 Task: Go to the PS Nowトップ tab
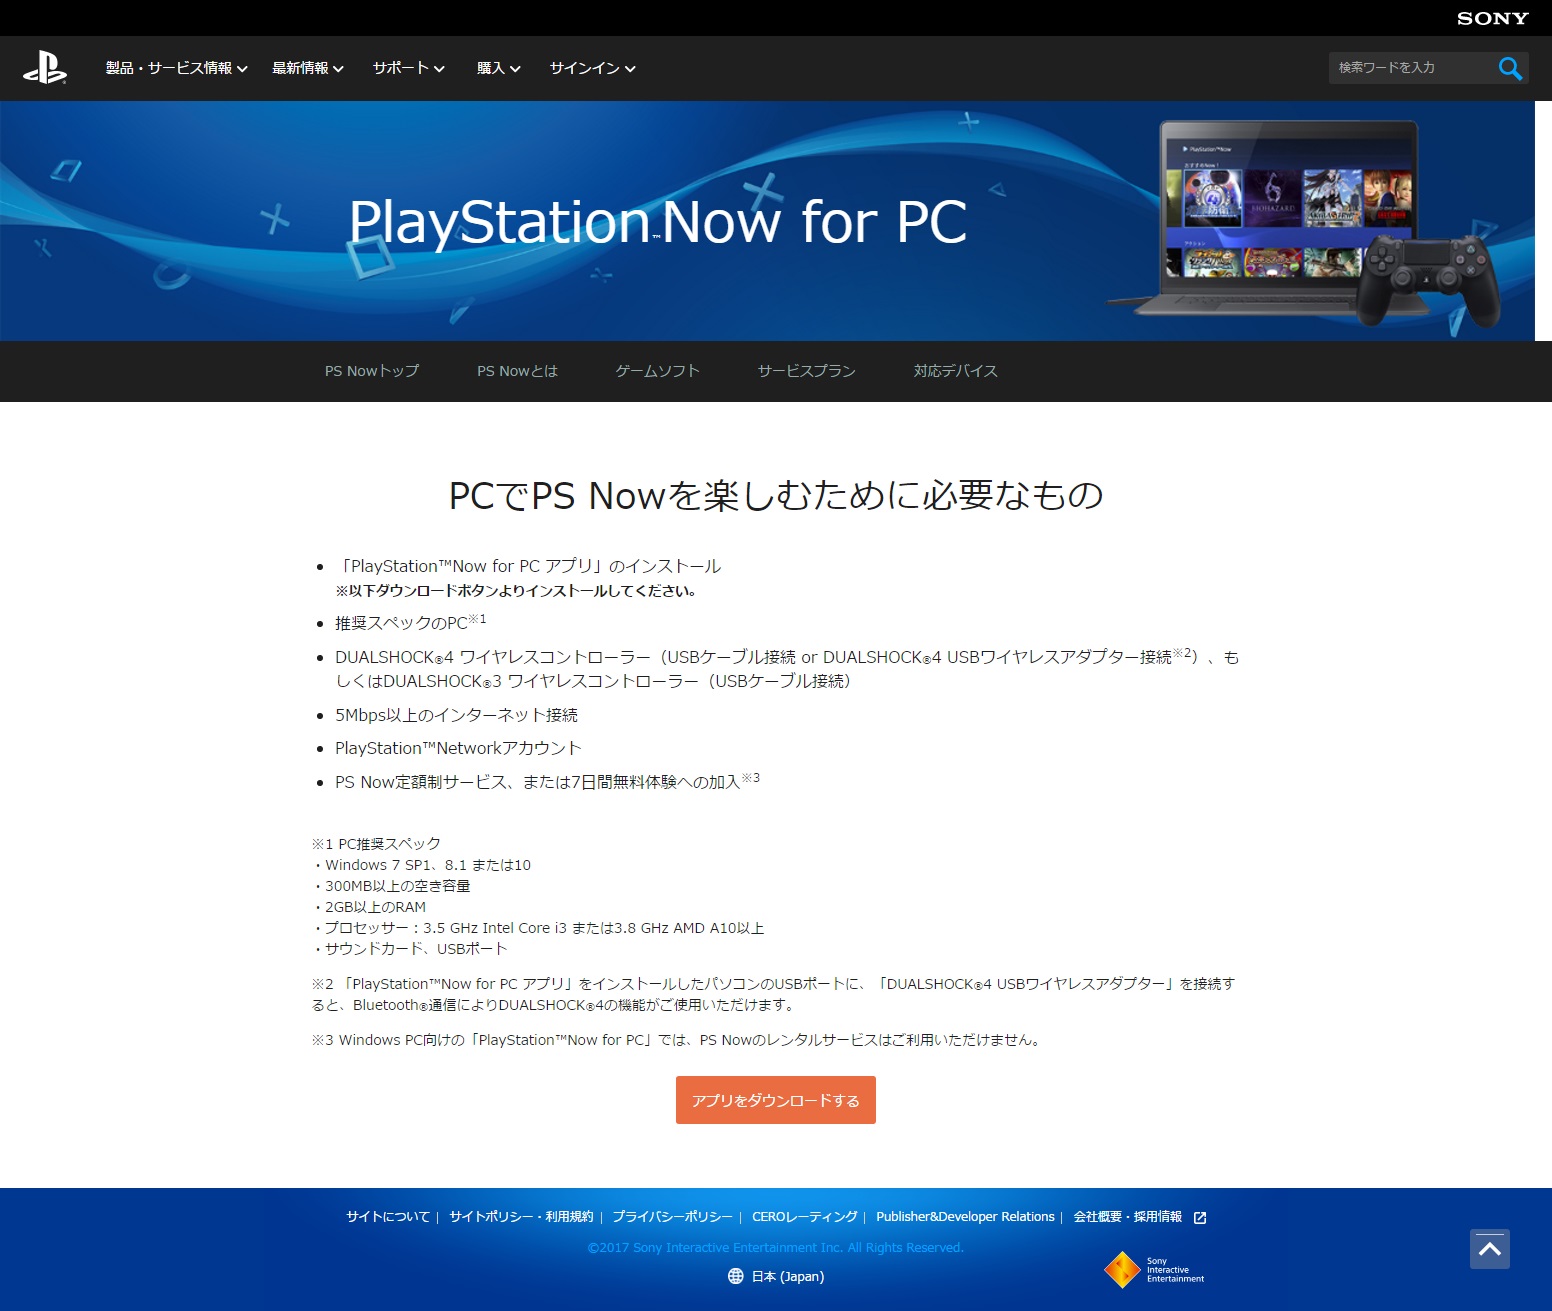(x=372, y=371)
